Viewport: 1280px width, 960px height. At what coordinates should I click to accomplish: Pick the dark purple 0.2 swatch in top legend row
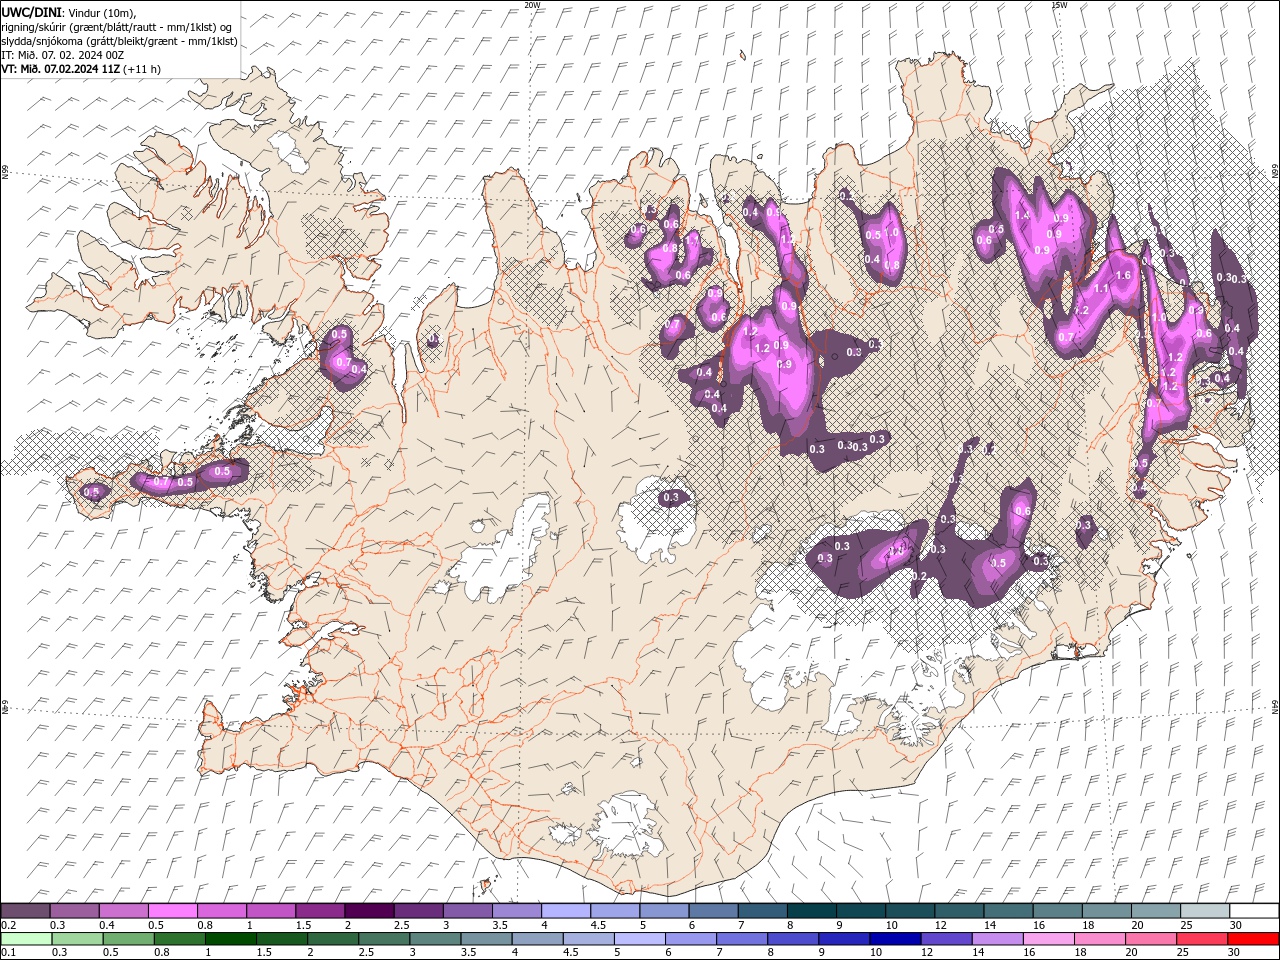[25, 911]
